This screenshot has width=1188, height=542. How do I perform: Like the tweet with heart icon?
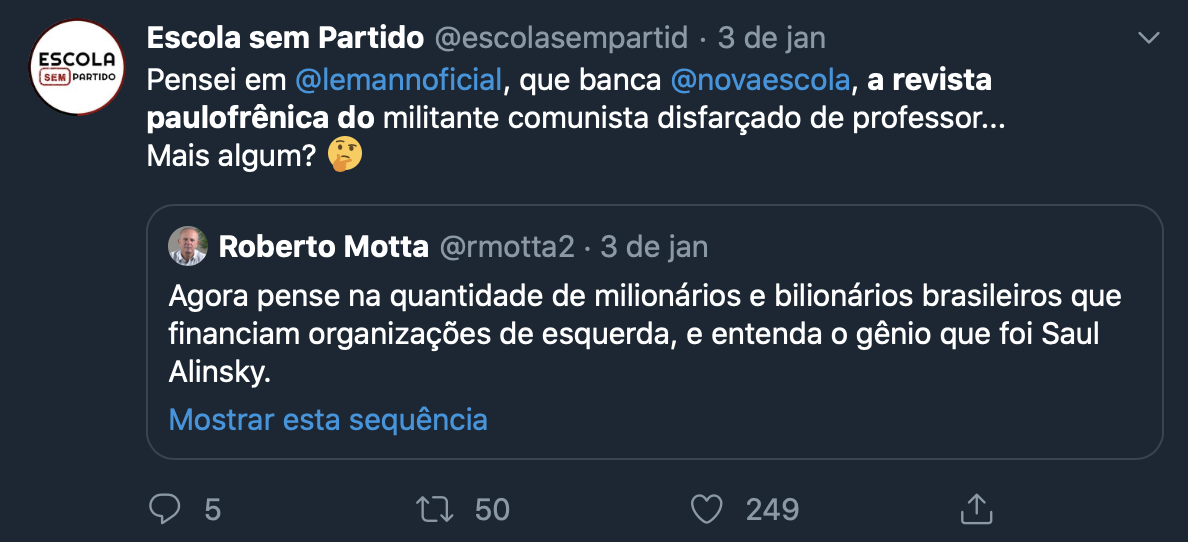coord(707,509)
